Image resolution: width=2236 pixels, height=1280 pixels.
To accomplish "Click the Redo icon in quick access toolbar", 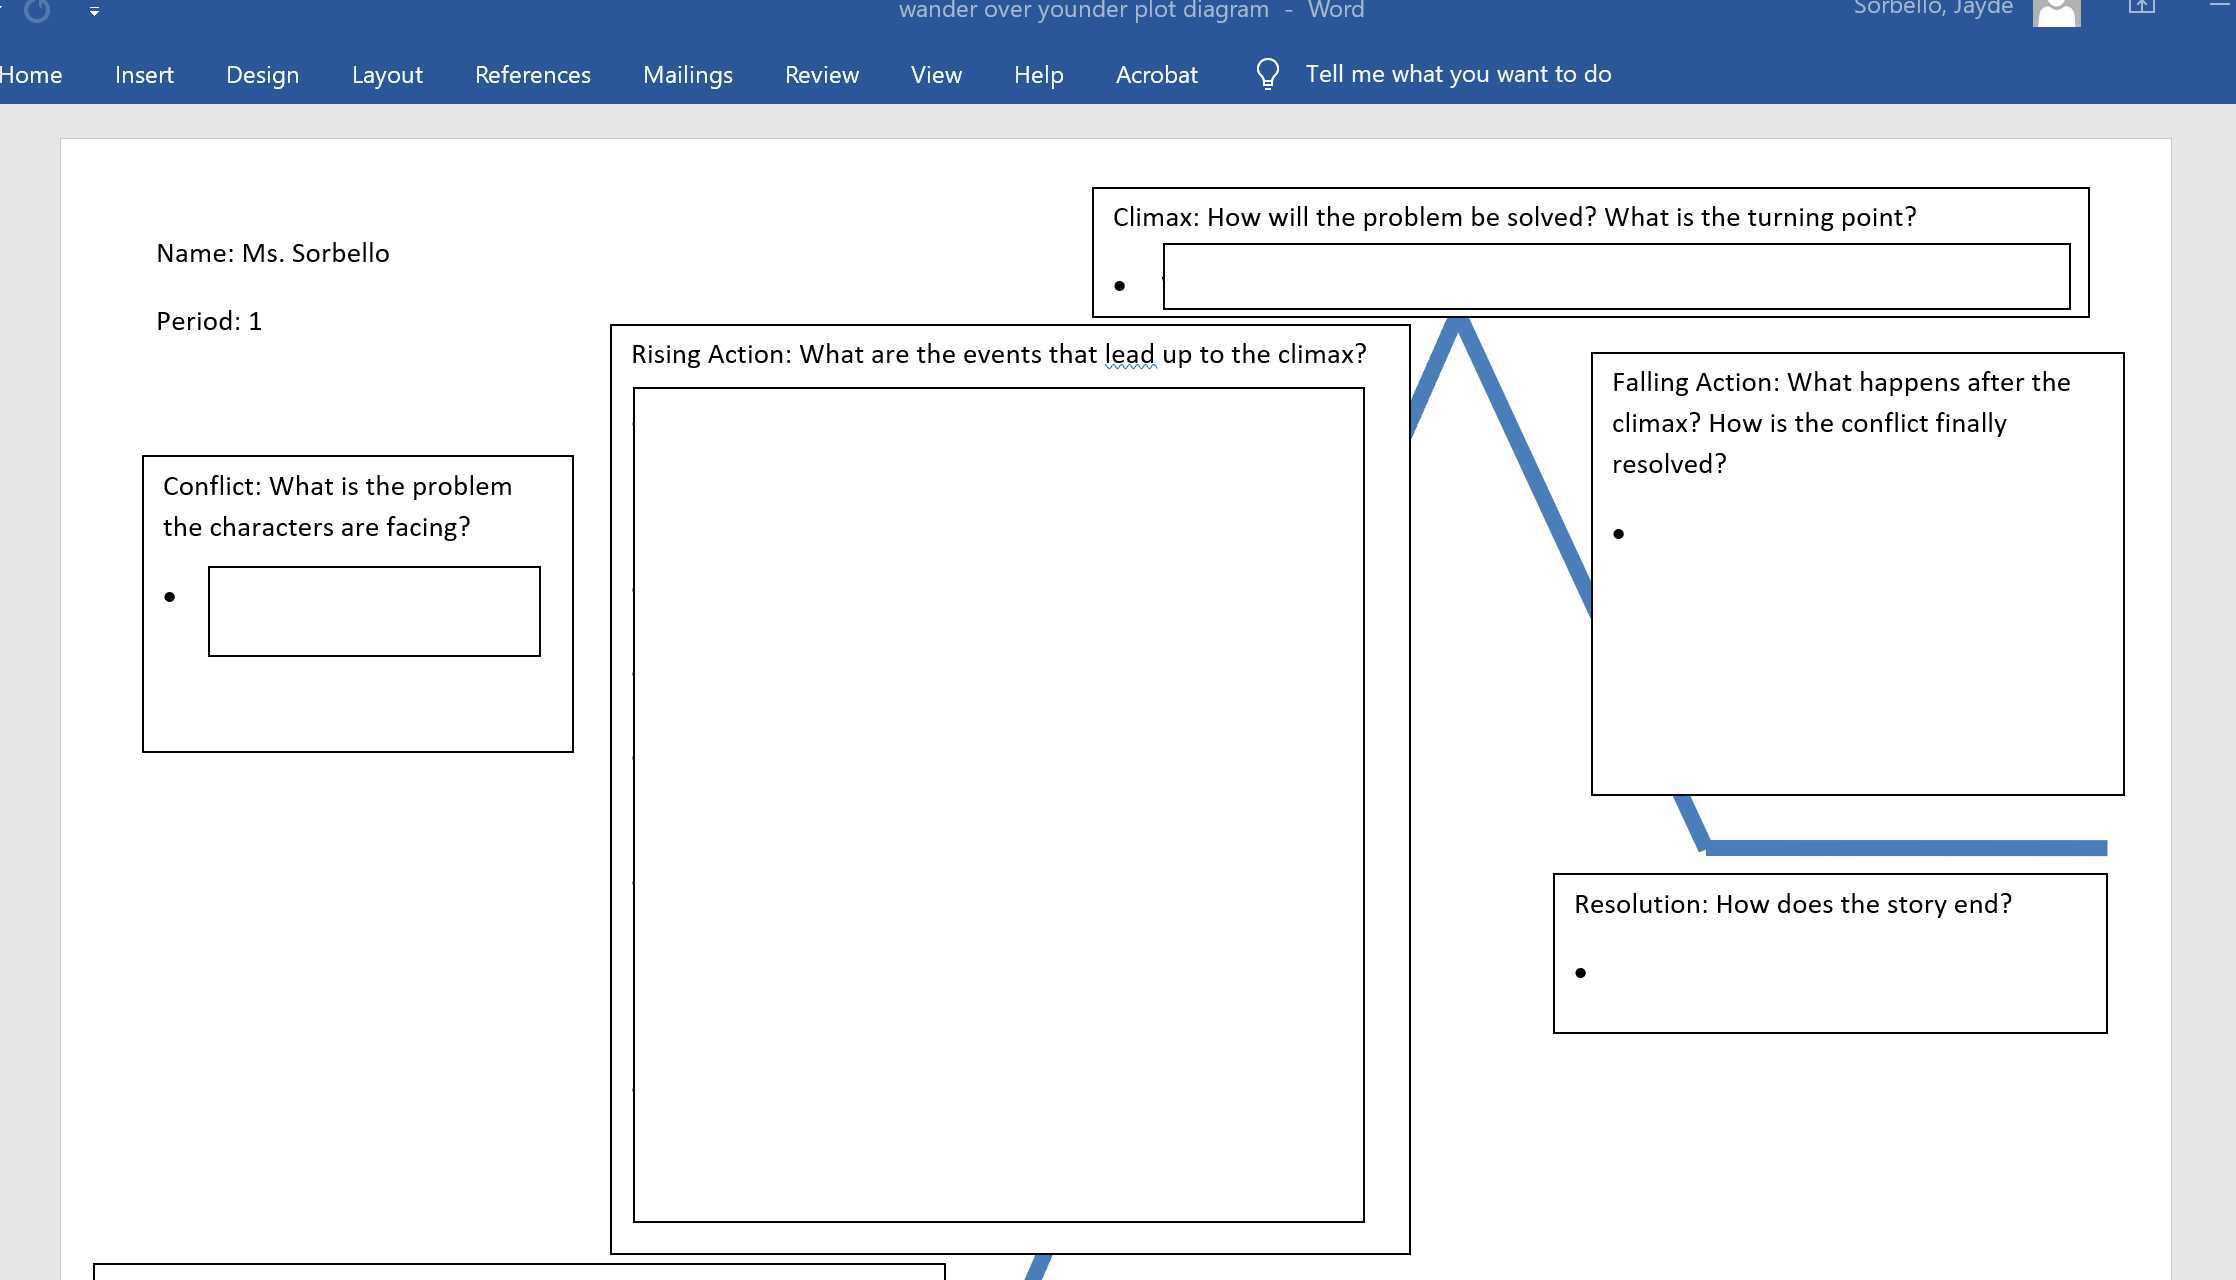I will [37, 10].
